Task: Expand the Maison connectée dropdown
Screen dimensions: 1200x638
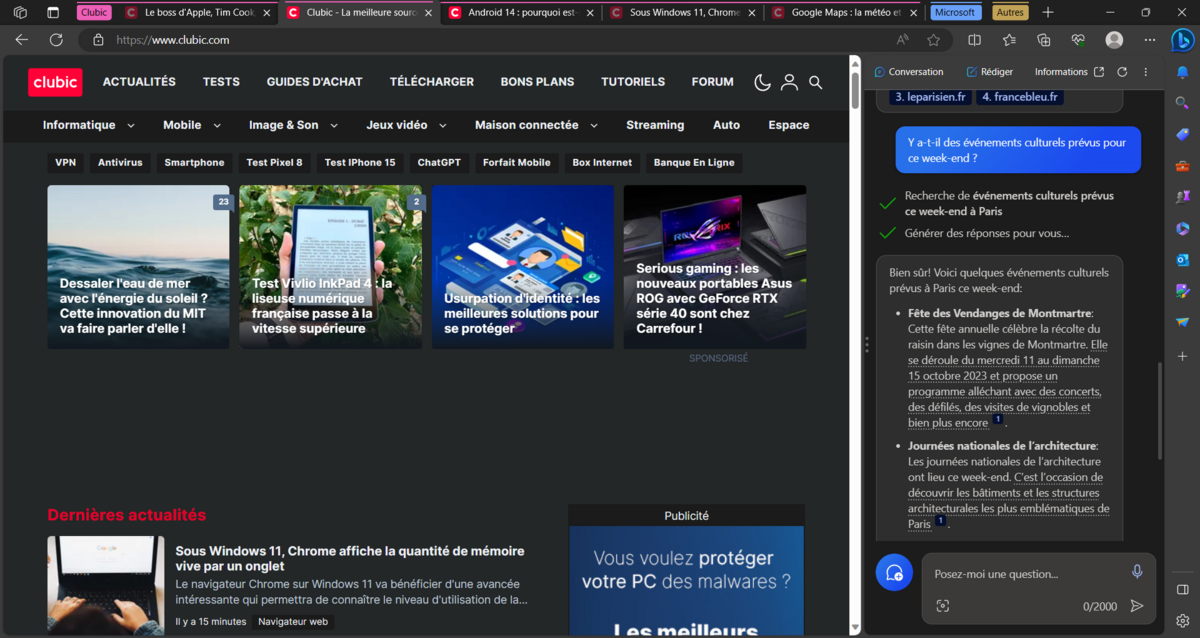Action: click(594, 126)
